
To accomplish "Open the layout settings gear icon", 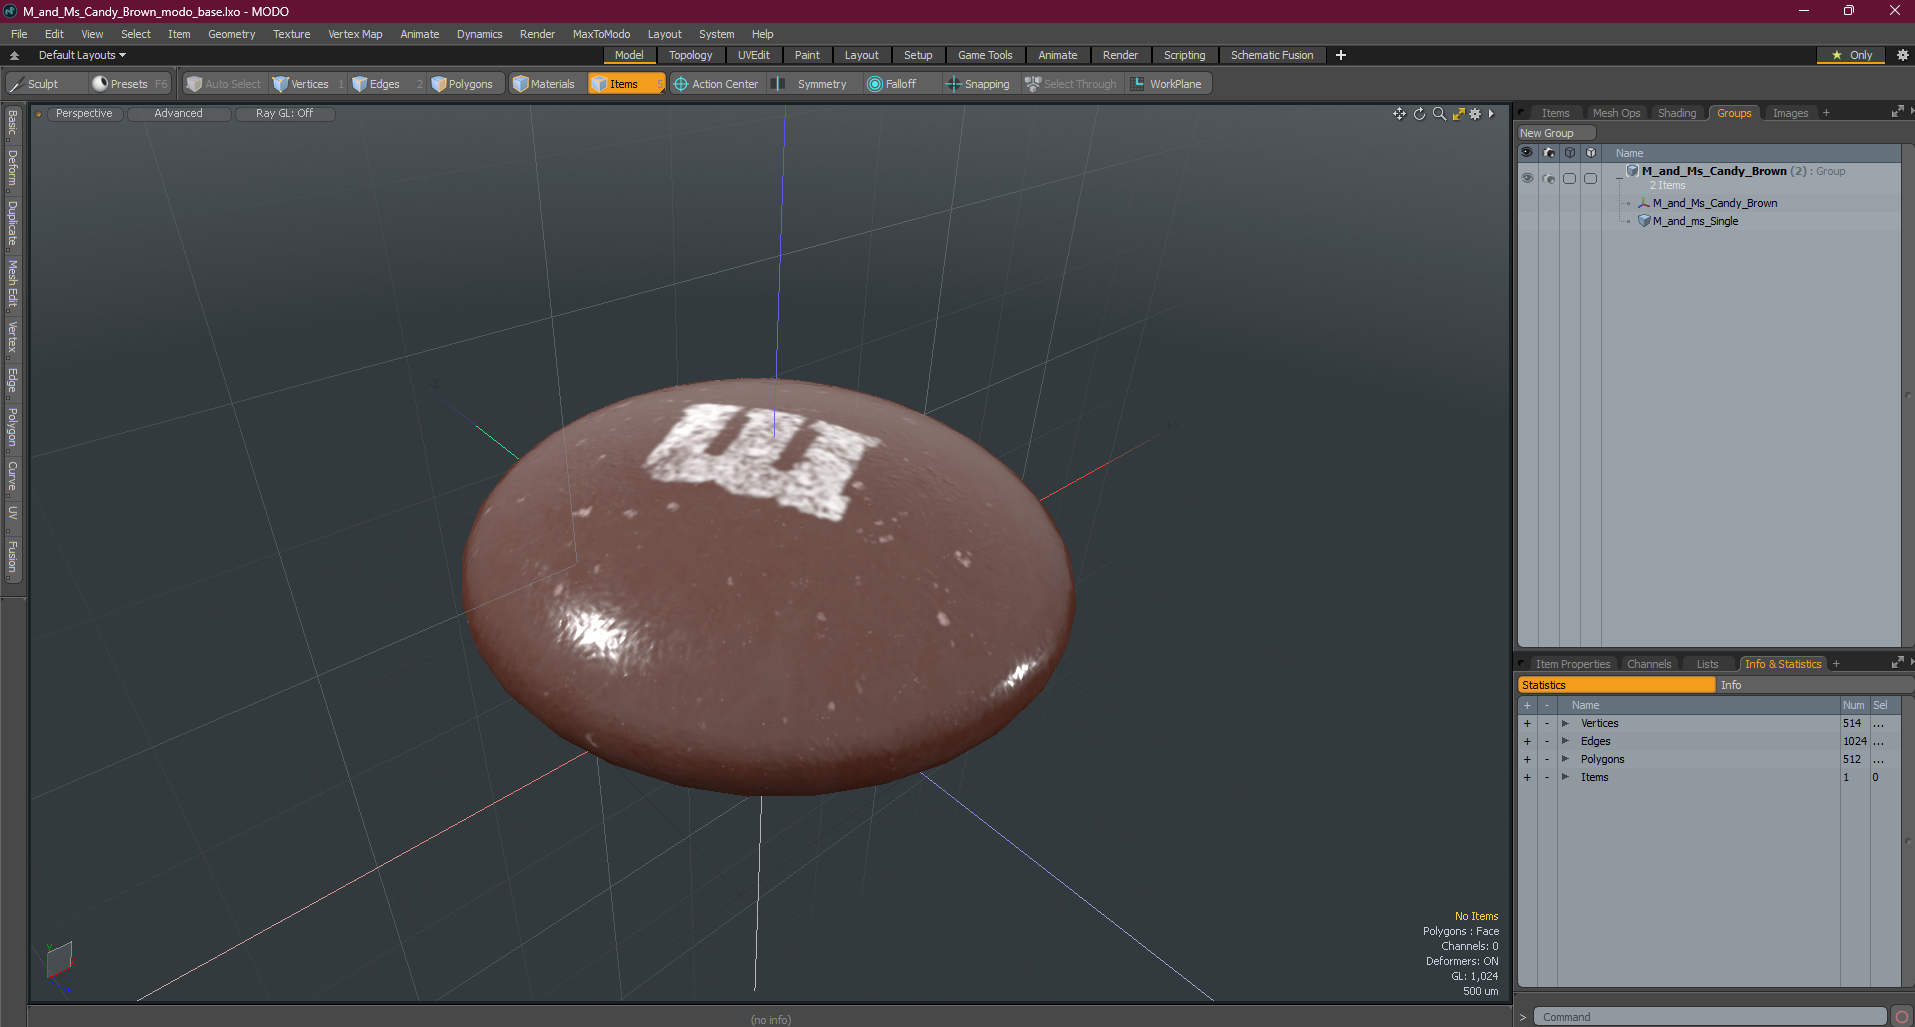I will pyautogui.click(x=1903, y=55).
